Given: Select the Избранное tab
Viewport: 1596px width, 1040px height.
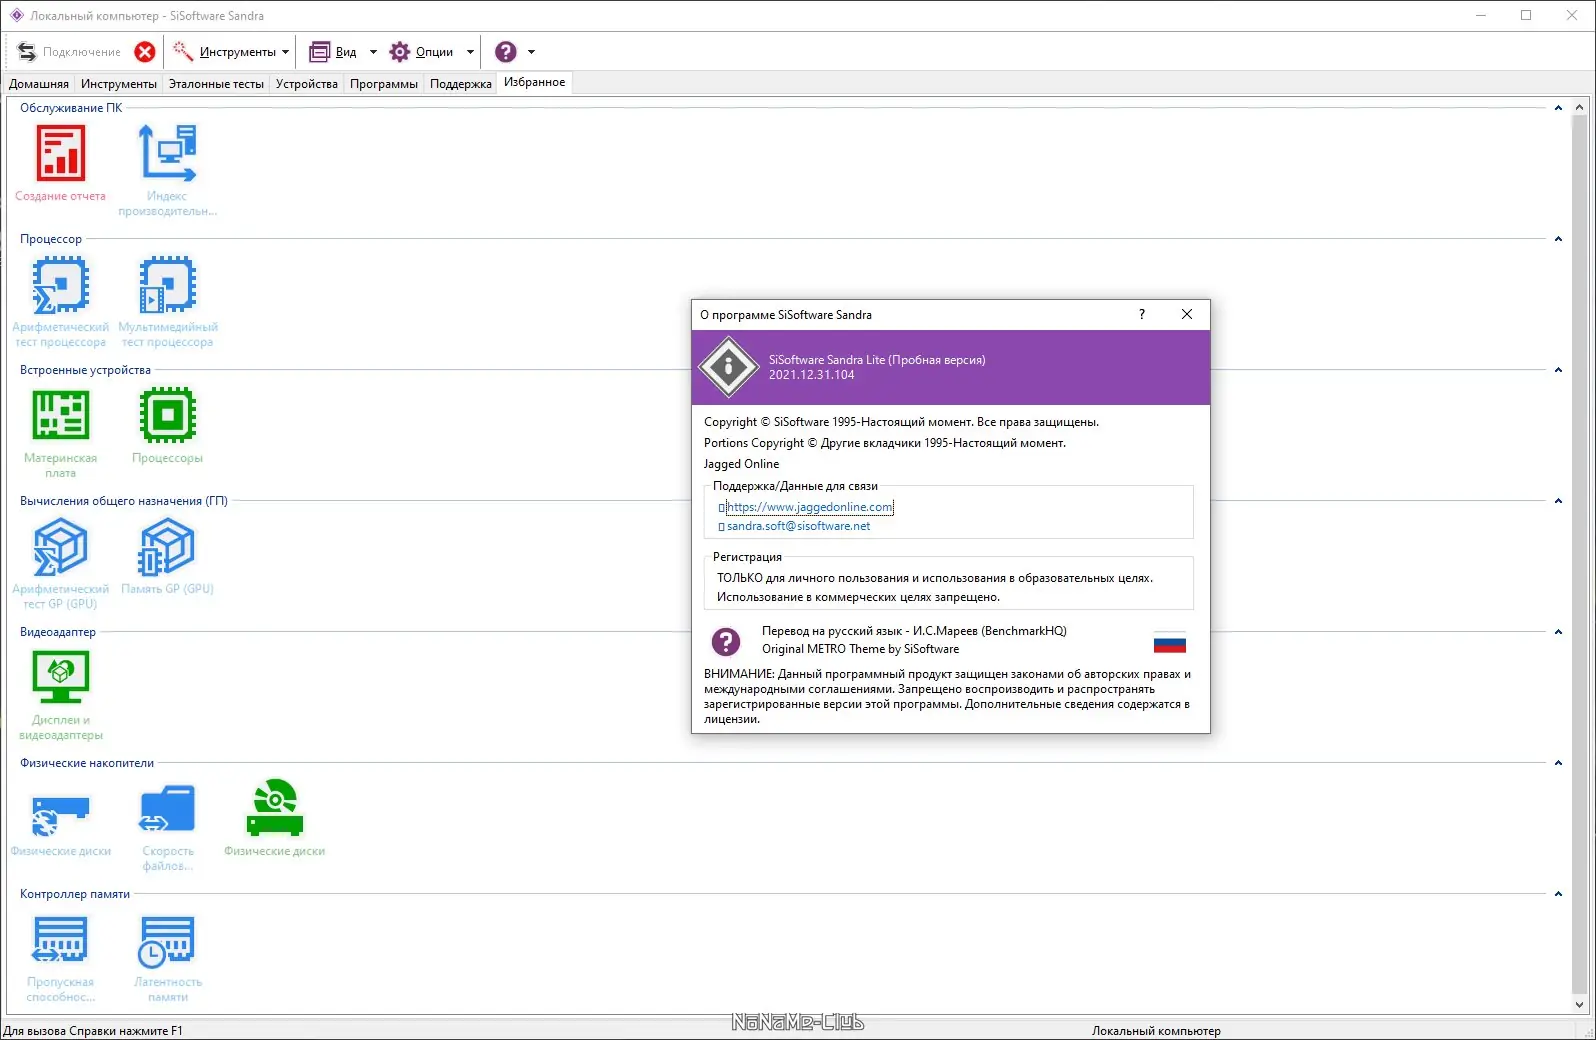Looking at the screenshot, I should (535, 83).
